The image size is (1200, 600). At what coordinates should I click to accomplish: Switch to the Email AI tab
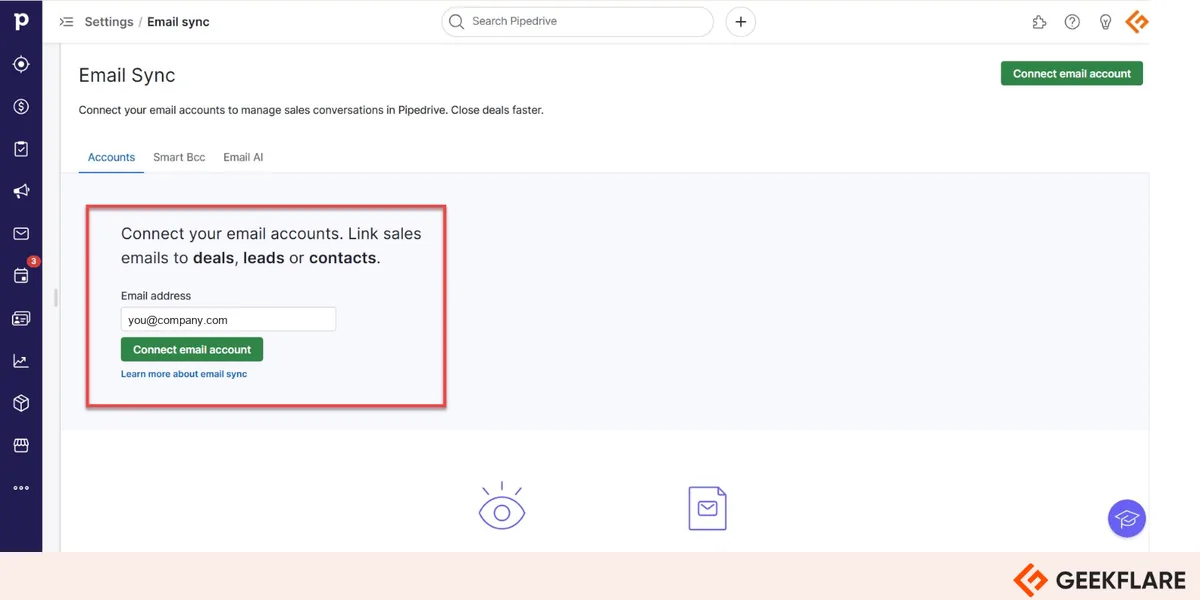coord(243,157)
